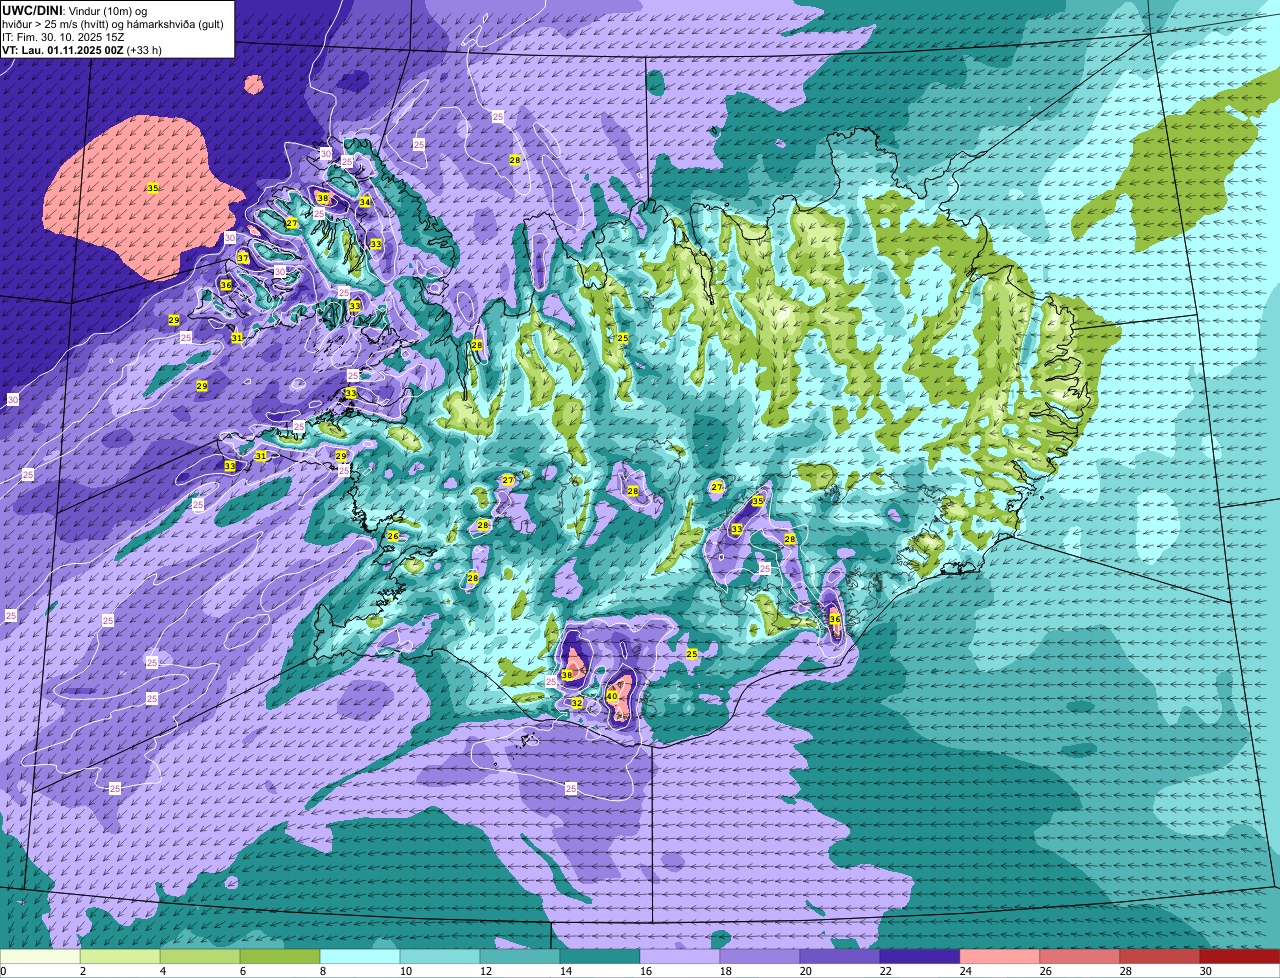
Task: Click the 'IT: Fim. 30. 10. 2025 15Z' line
Action: 63,36
